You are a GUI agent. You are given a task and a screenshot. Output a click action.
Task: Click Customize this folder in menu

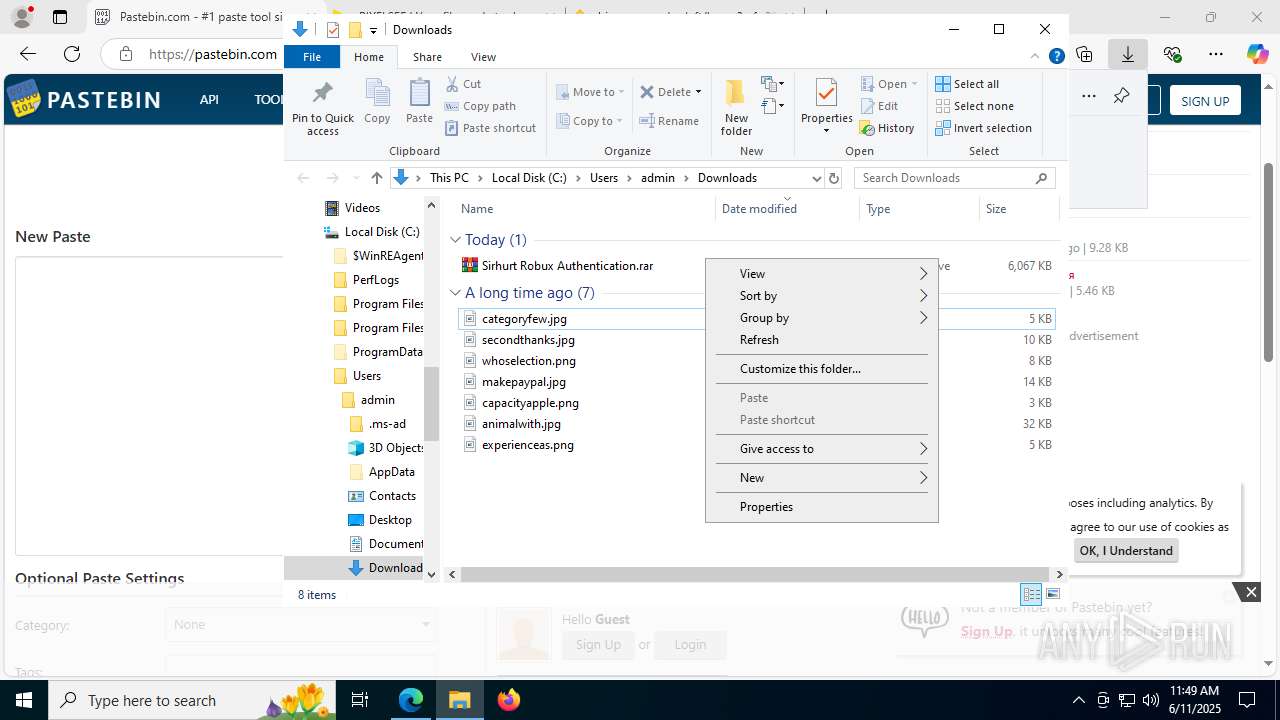click(x=822, y=369)
